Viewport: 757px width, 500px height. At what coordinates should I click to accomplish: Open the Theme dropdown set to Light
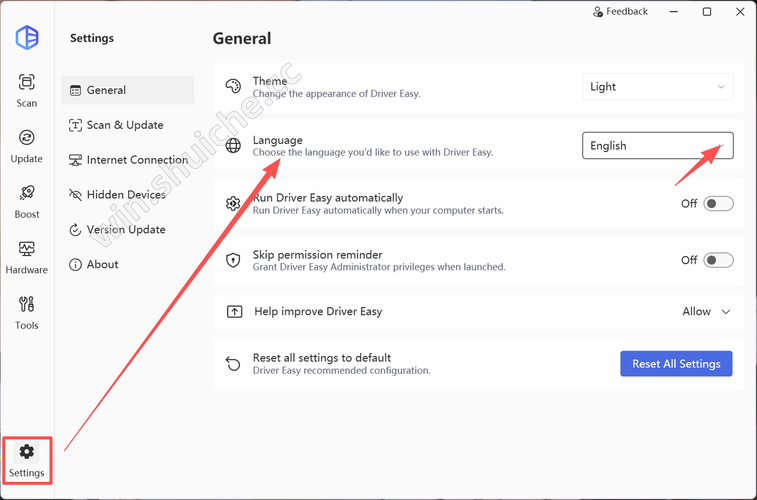coord(657,87)
